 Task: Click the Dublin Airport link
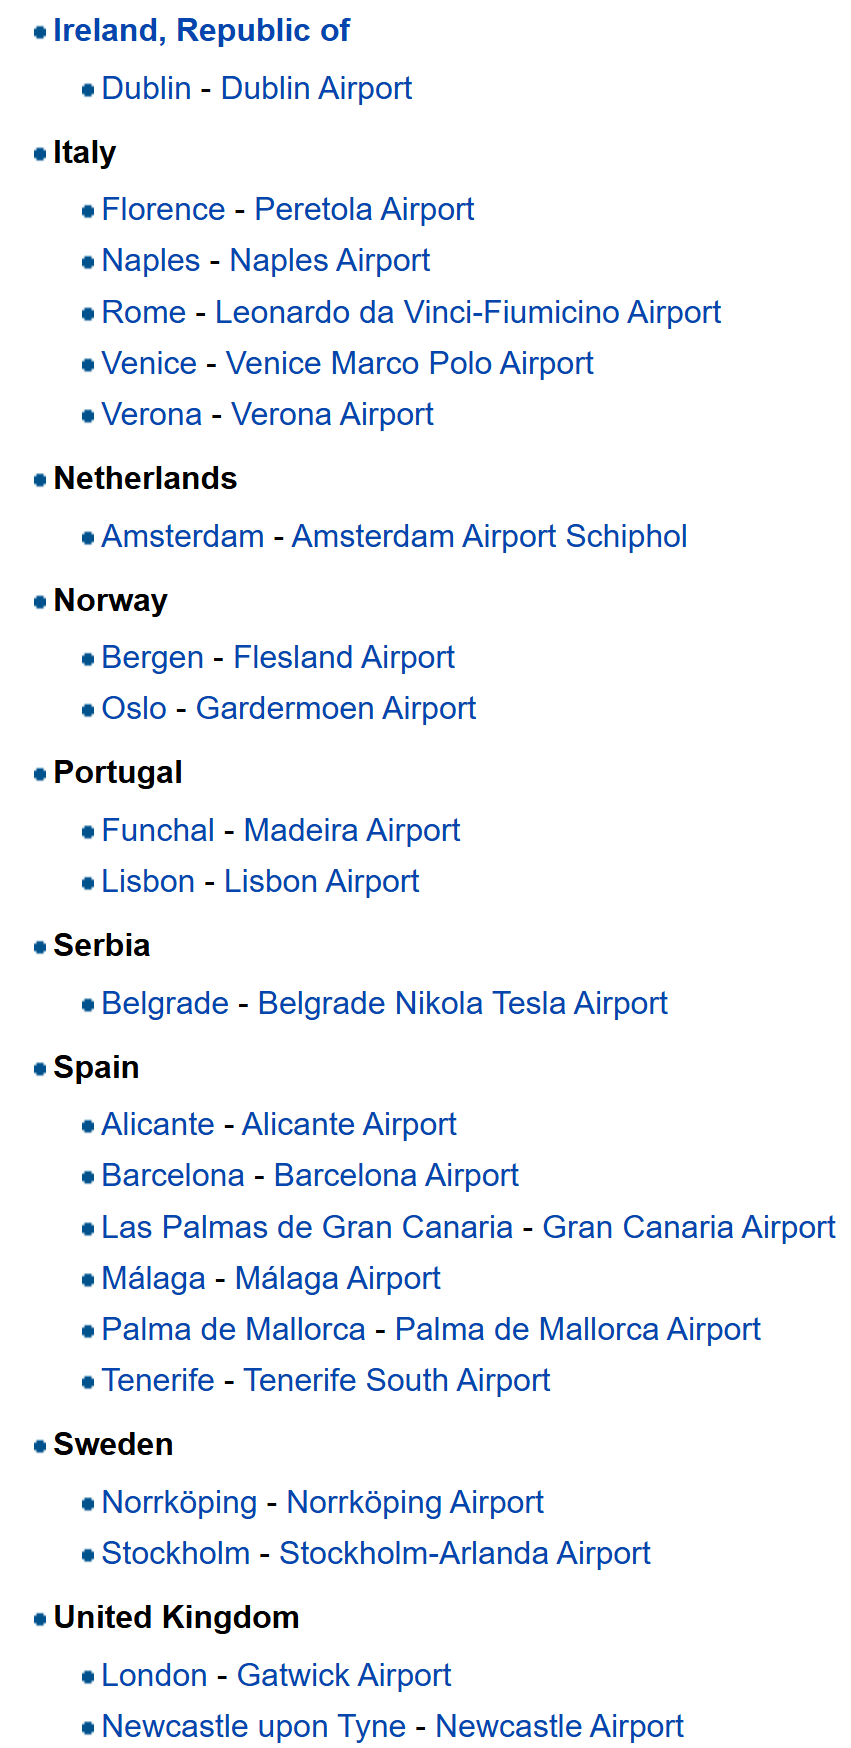(316, 89)
